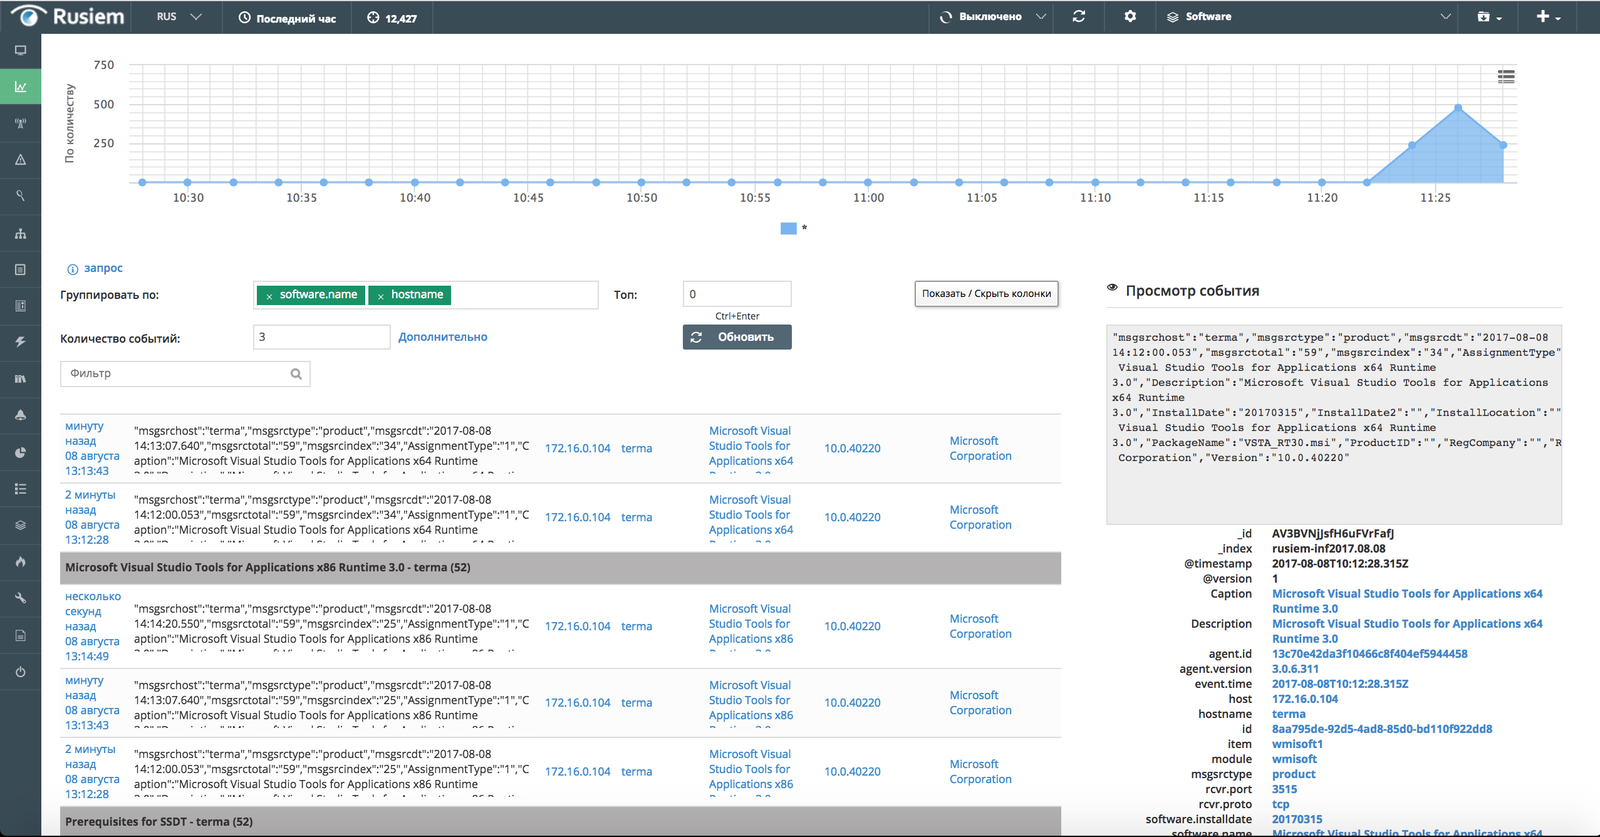Open the wrench tools sidebar icon

click(x=20, y=598)
